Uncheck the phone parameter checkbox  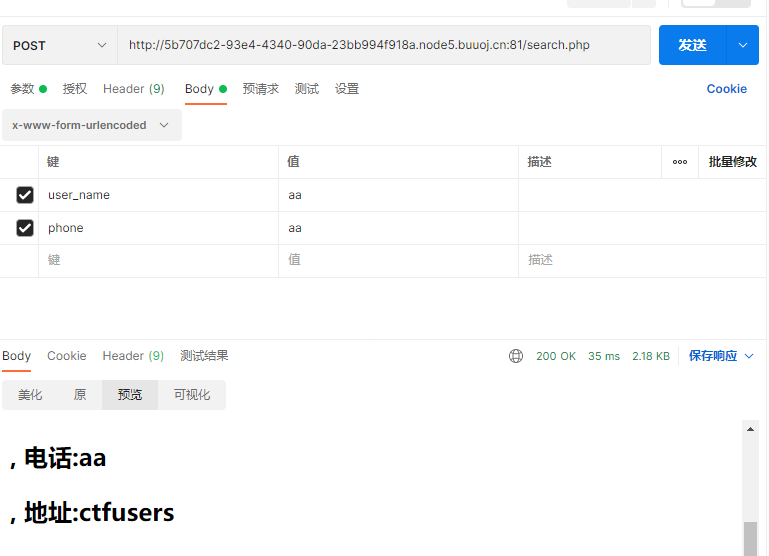(x=25, y=228)
